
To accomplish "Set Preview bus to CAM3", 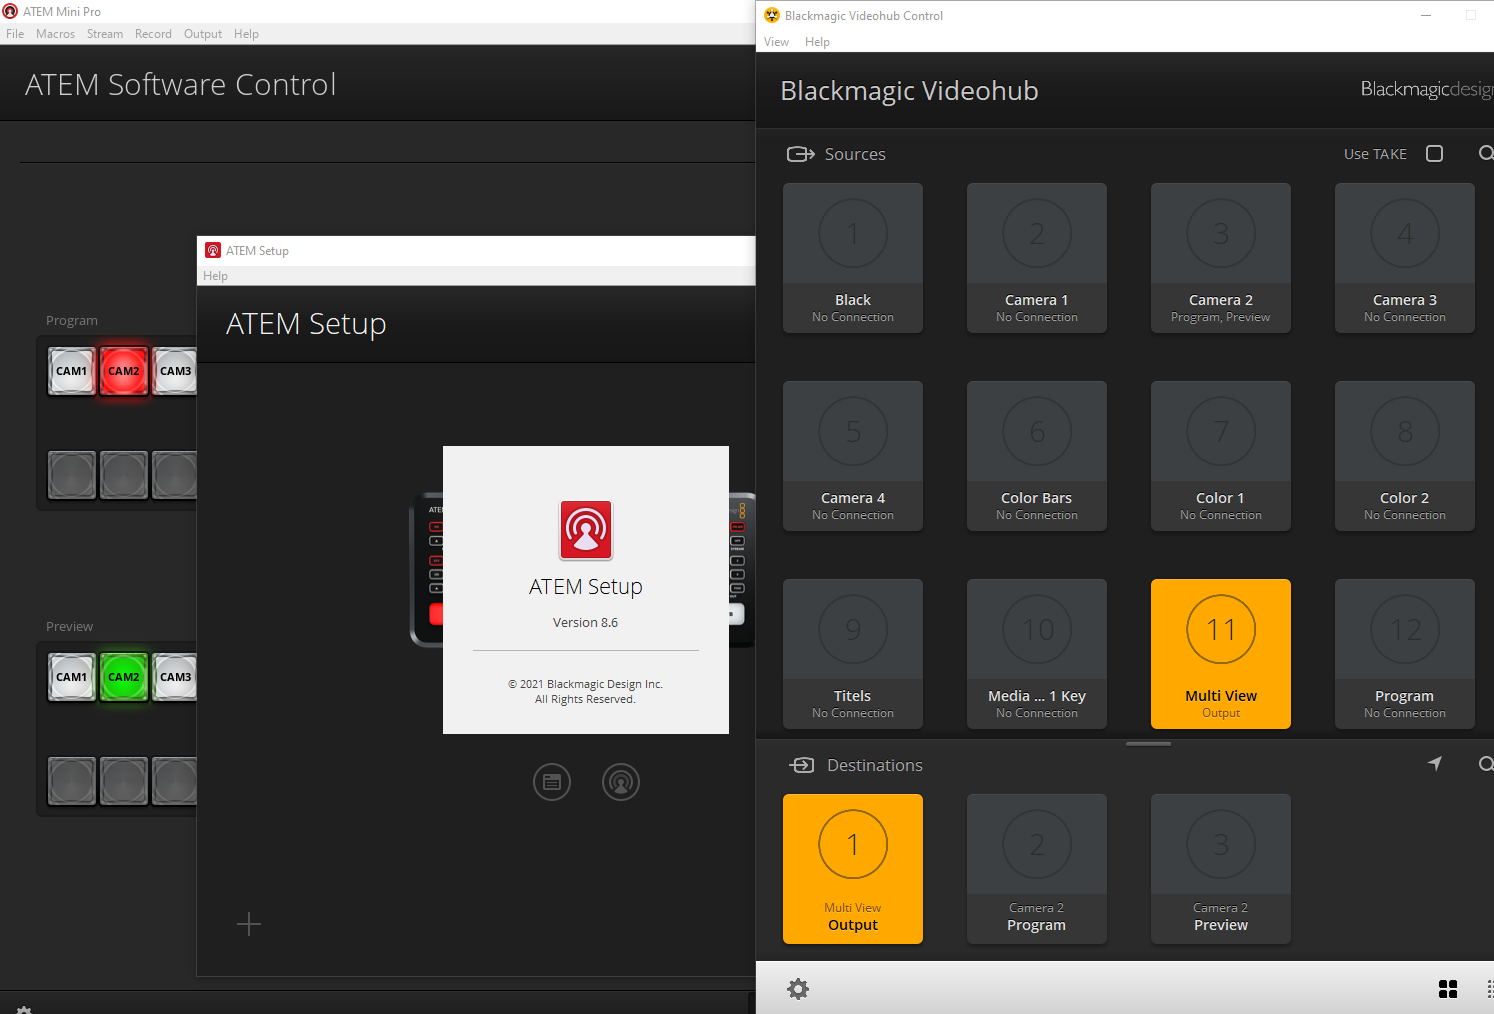I will pyautogui.click(x=175, y=677).
